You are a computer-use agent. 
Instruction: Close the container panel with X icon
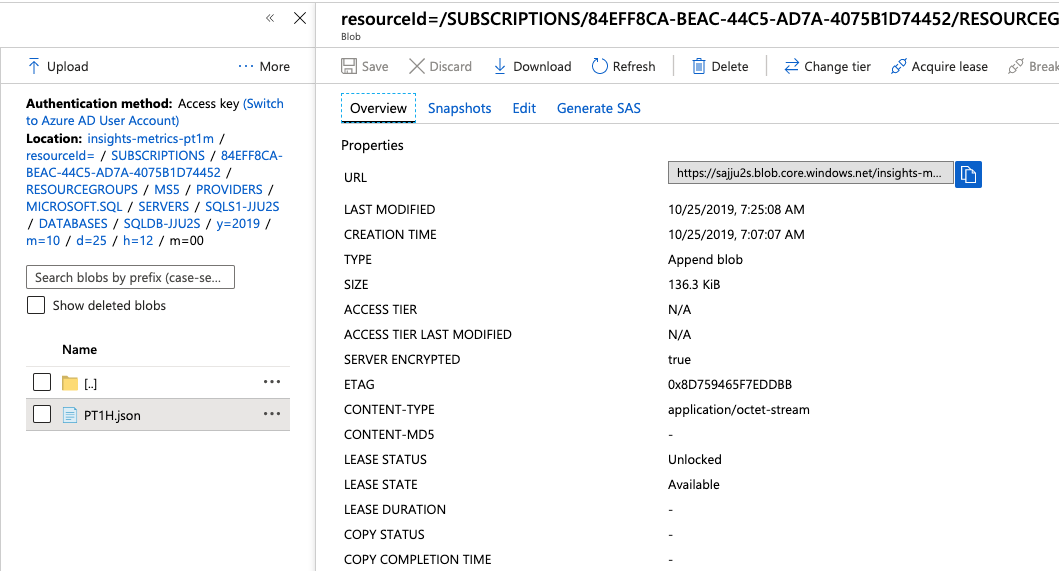[300, 18]
